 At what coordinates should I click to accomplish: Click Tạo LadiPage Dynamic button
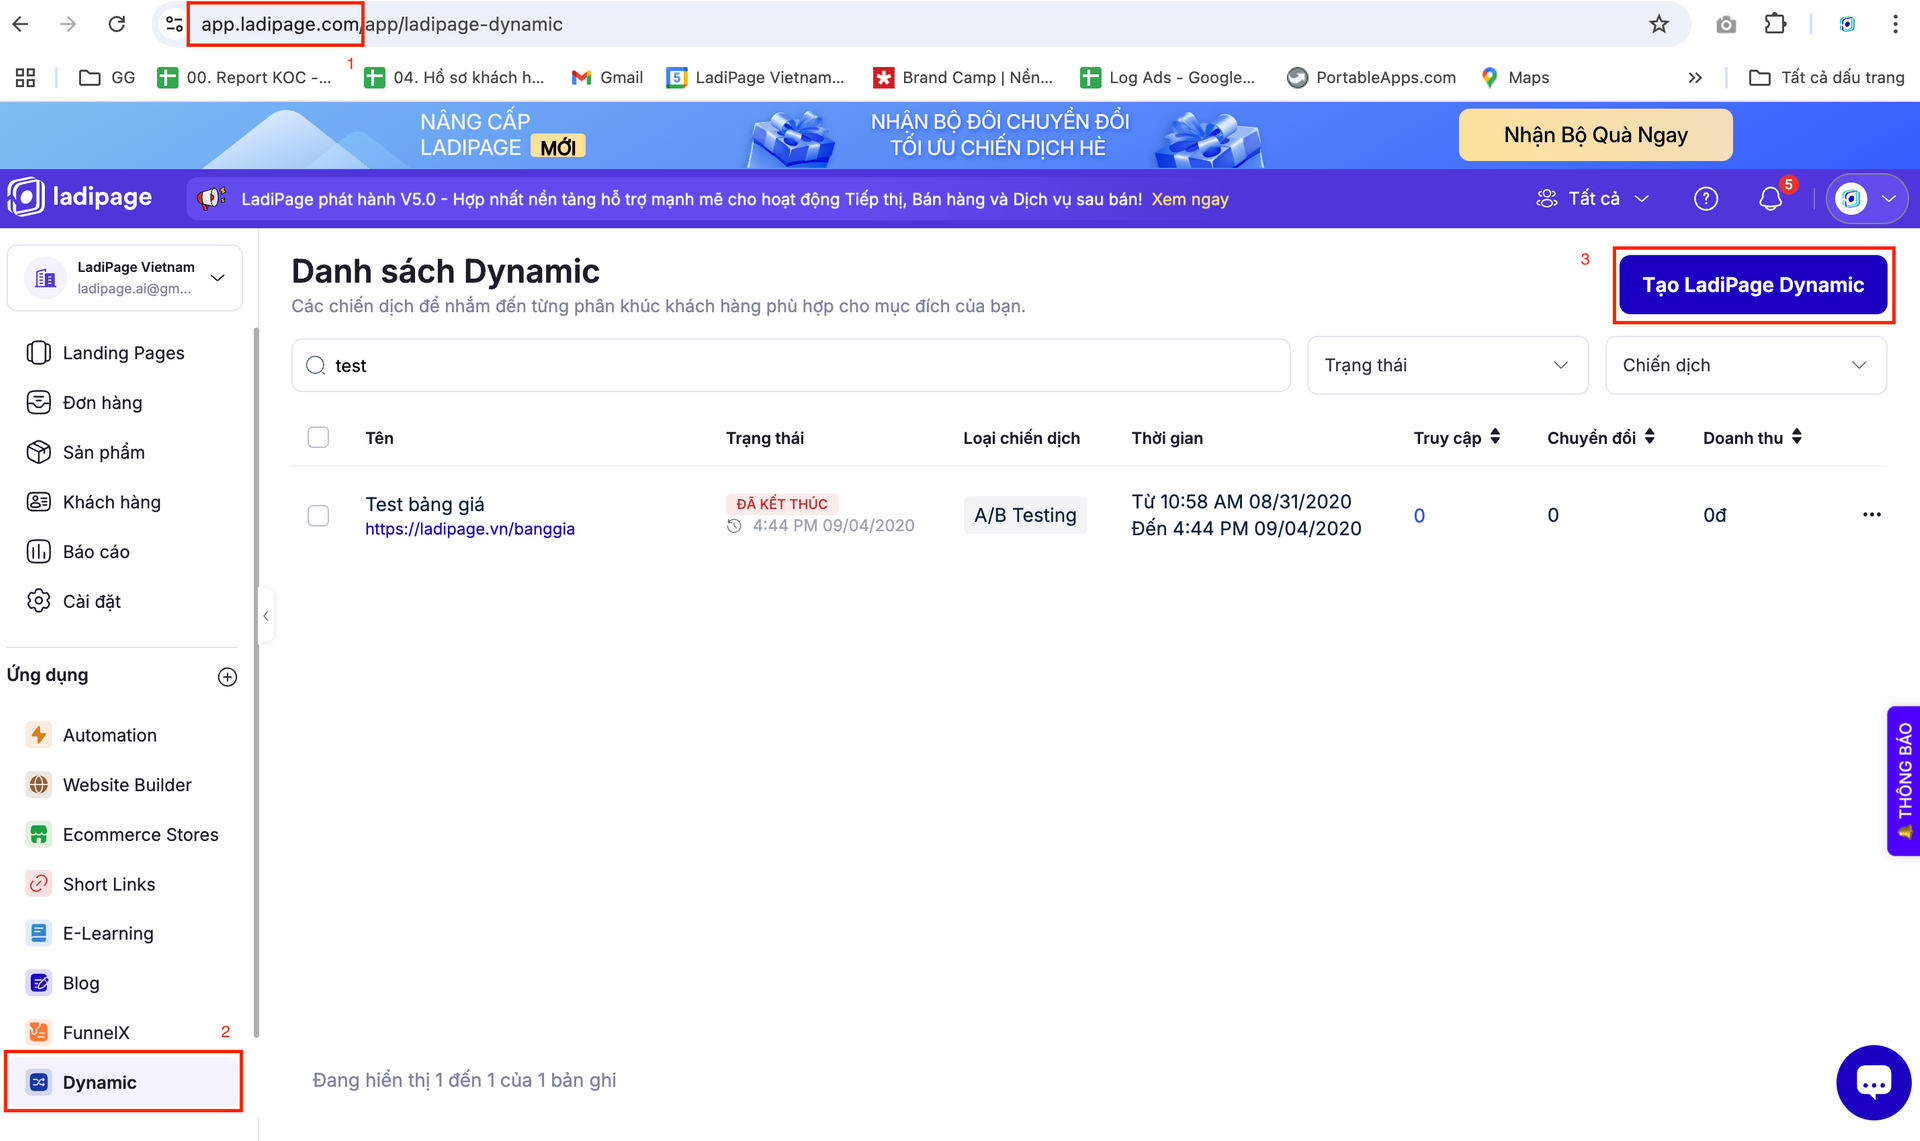[x=1753, y=285]
